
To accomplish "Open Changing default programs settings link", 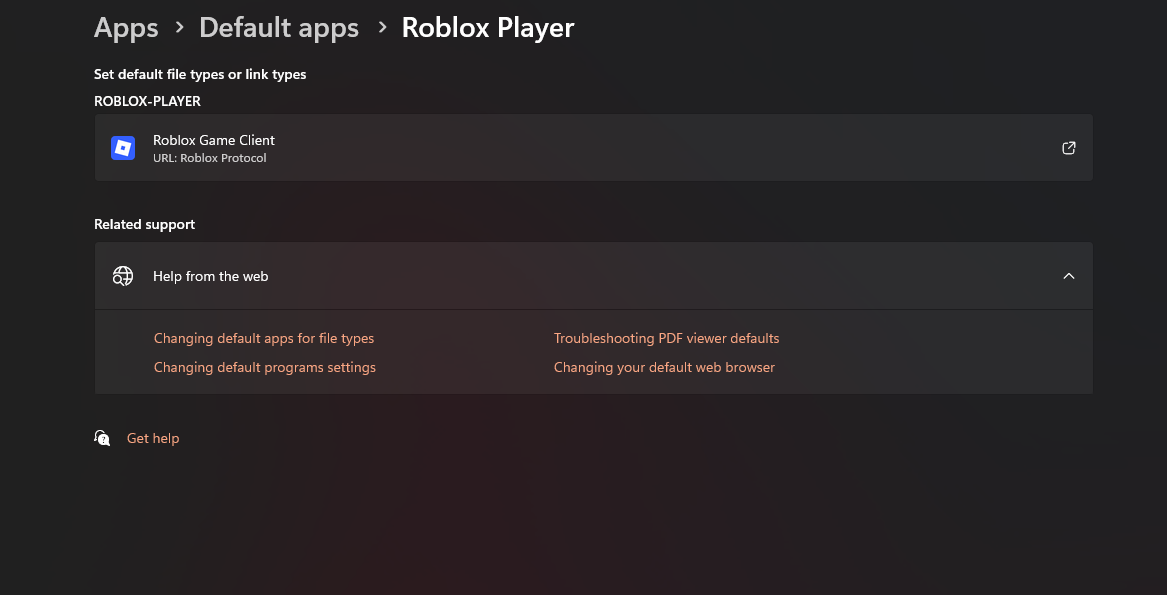I will [x=265, y=367].
